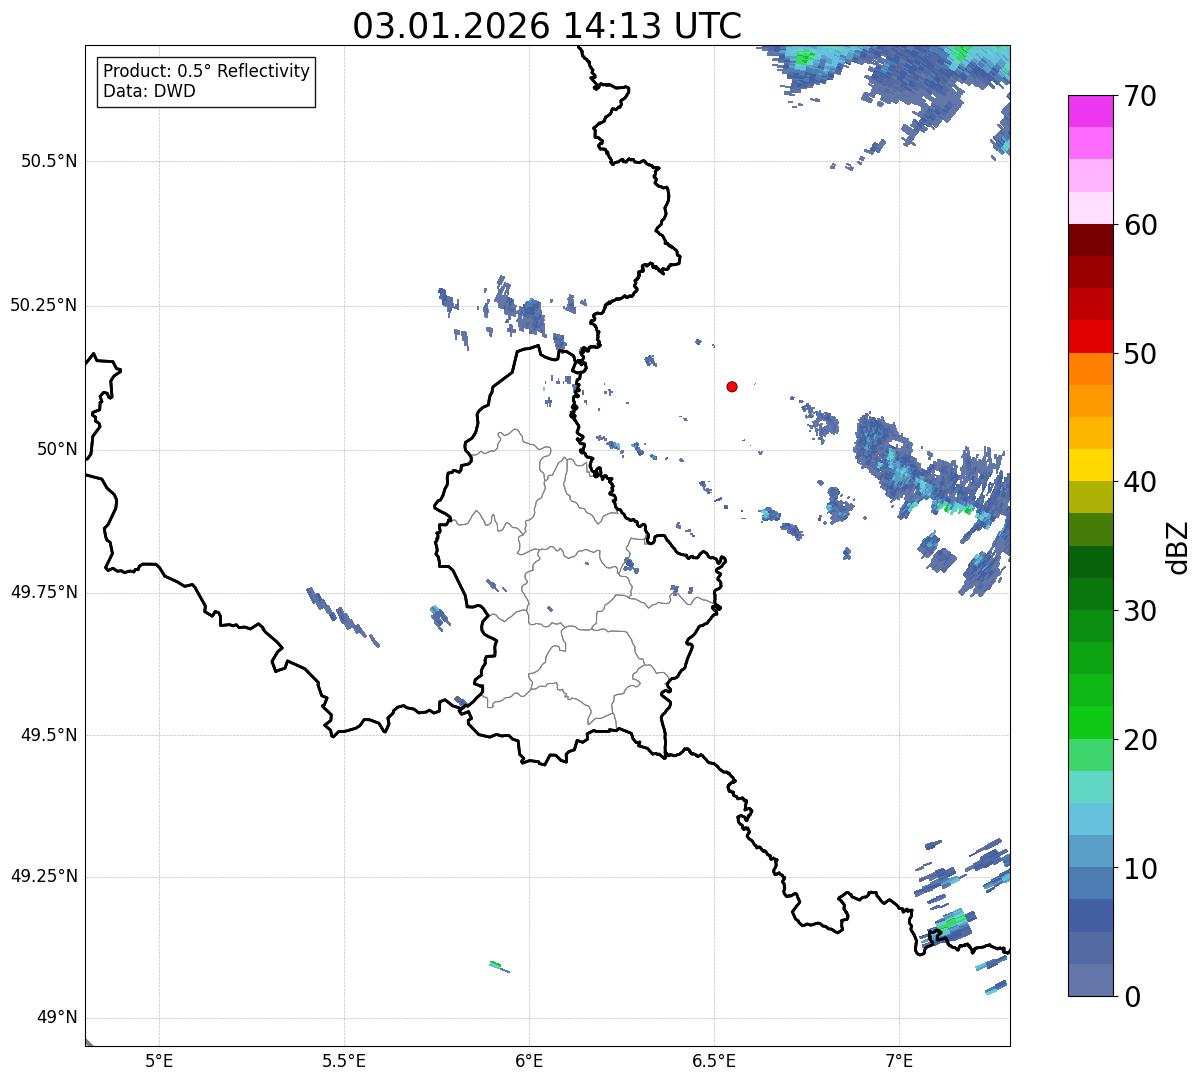1202x1081 pixels.
Task: Click the 50.25°N latitude label
Action: click(x=44, y=305)
